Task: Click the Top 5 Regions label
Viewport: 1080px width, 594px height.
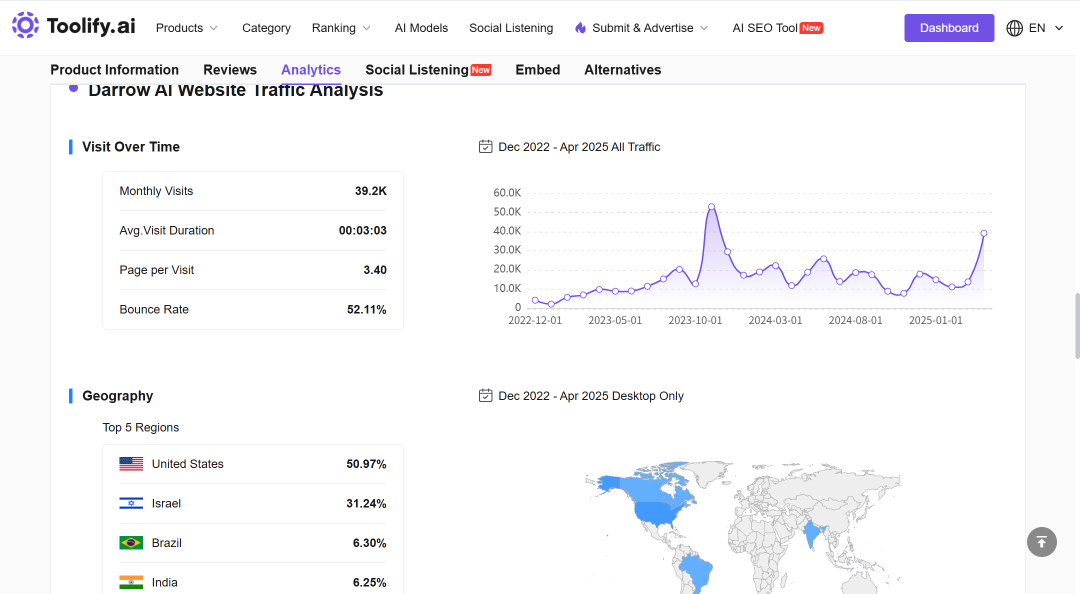Action: click(141, 427)
